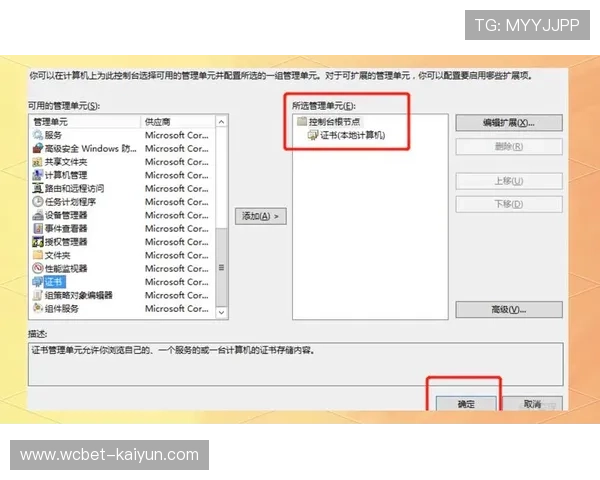Click the 描述 text box content
The height and width of the screenshot is (480, 600).
[x=295, y=364]
